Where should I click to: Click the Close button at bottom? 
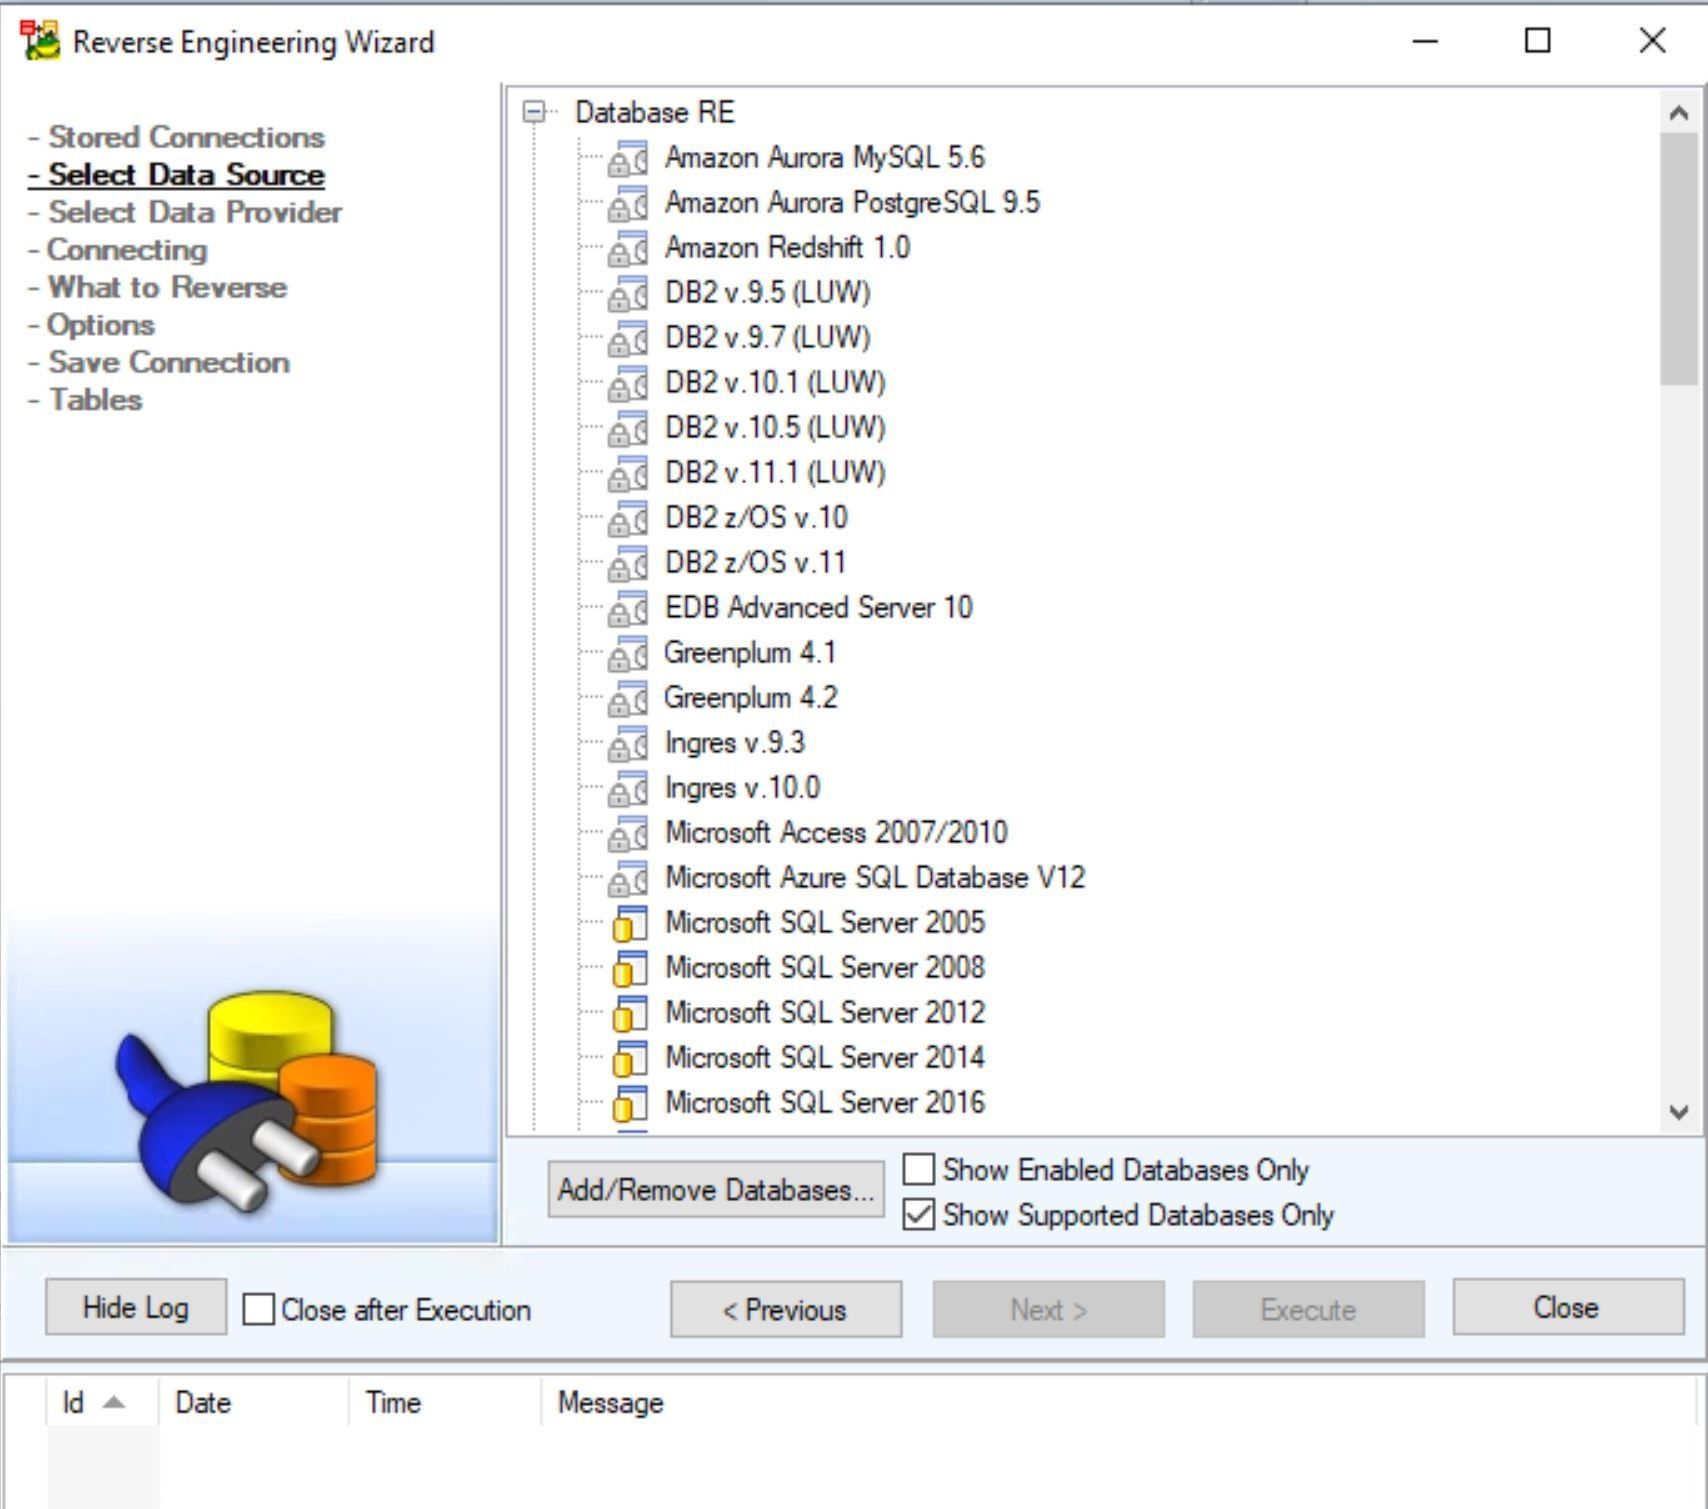coord(1568,1307)
